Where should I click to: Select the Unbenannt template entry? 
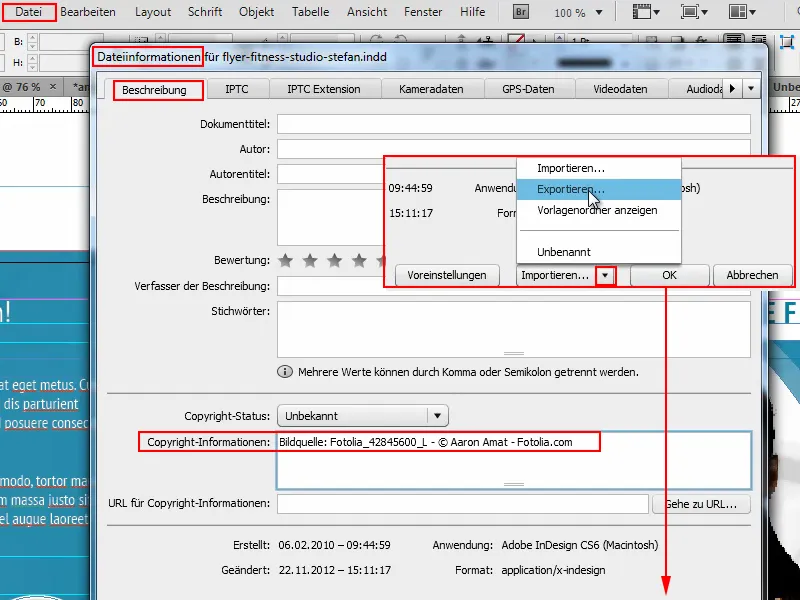[x=599, y=252]
